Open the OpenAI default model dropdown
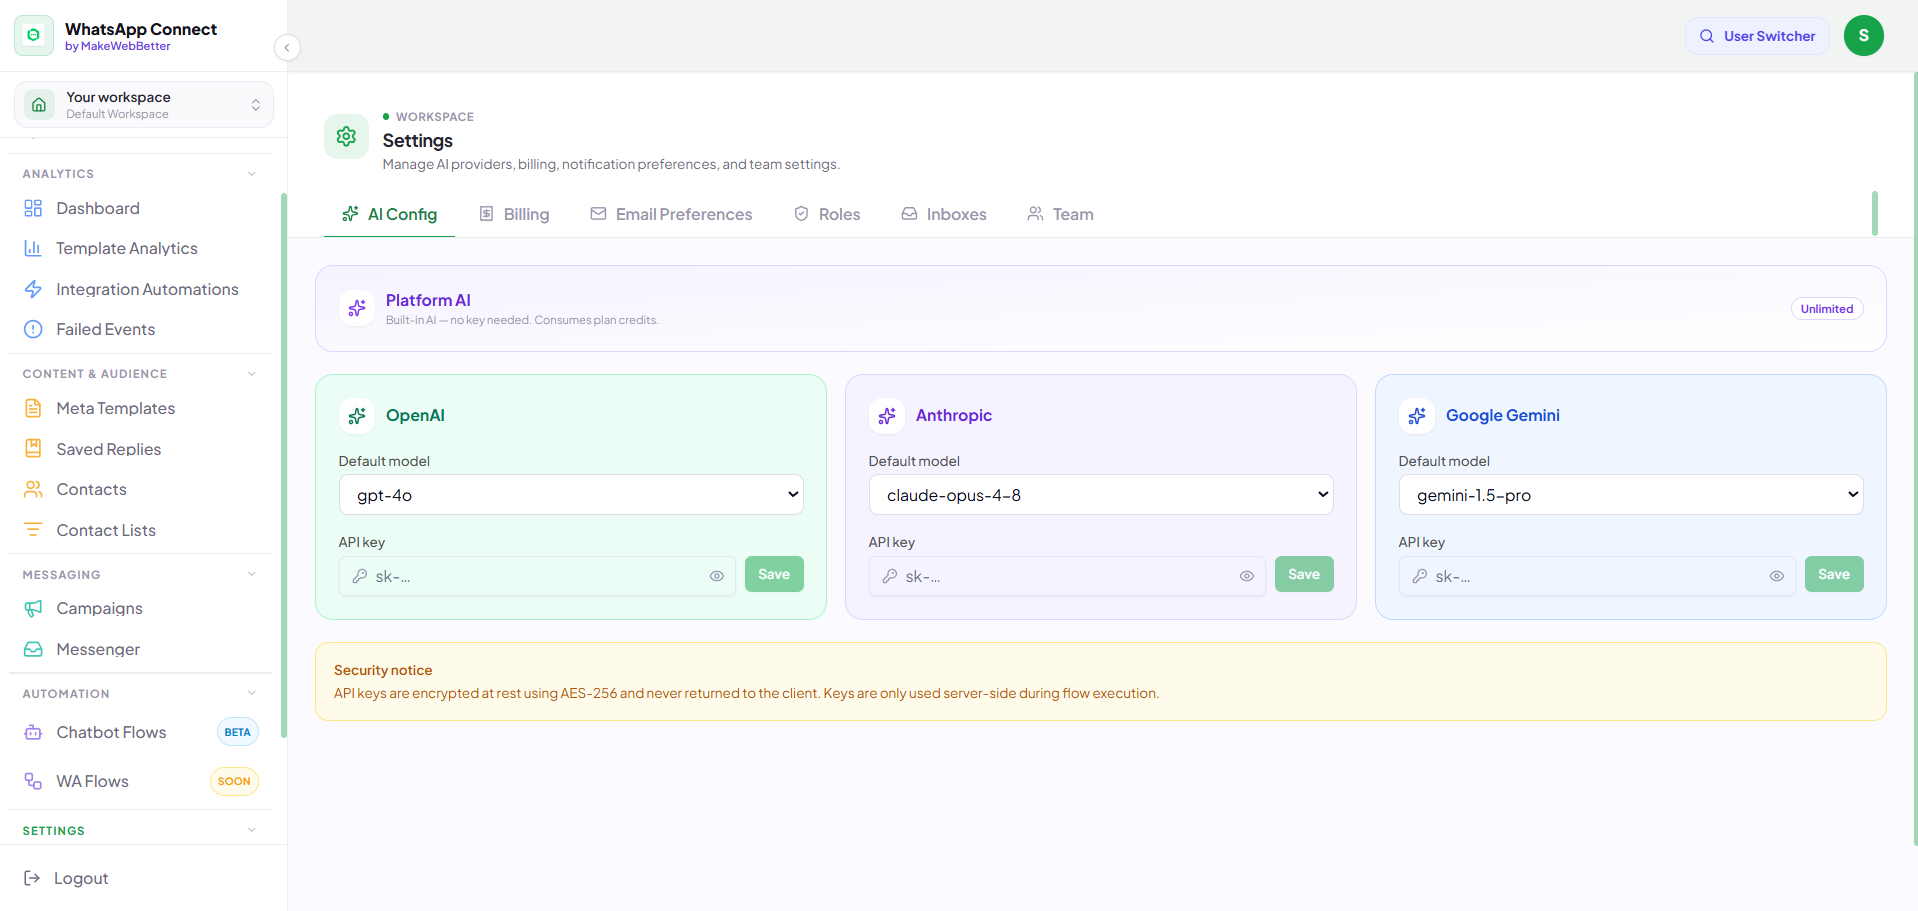 571,495
